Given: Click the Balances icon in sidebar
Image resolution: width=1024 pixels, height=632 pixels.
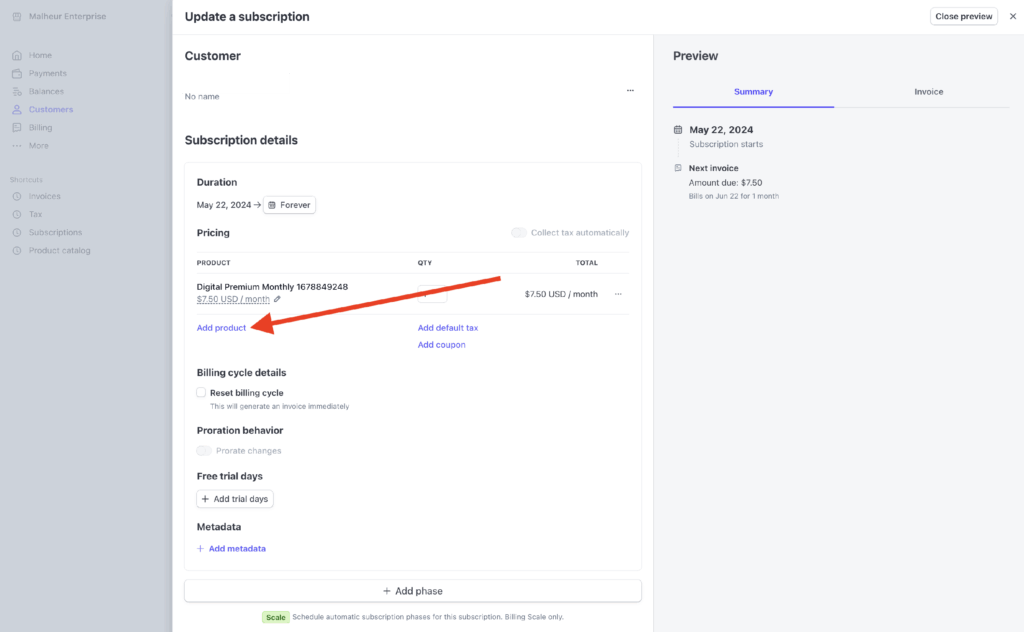Looking at the screenshot, I should point(17,91).
